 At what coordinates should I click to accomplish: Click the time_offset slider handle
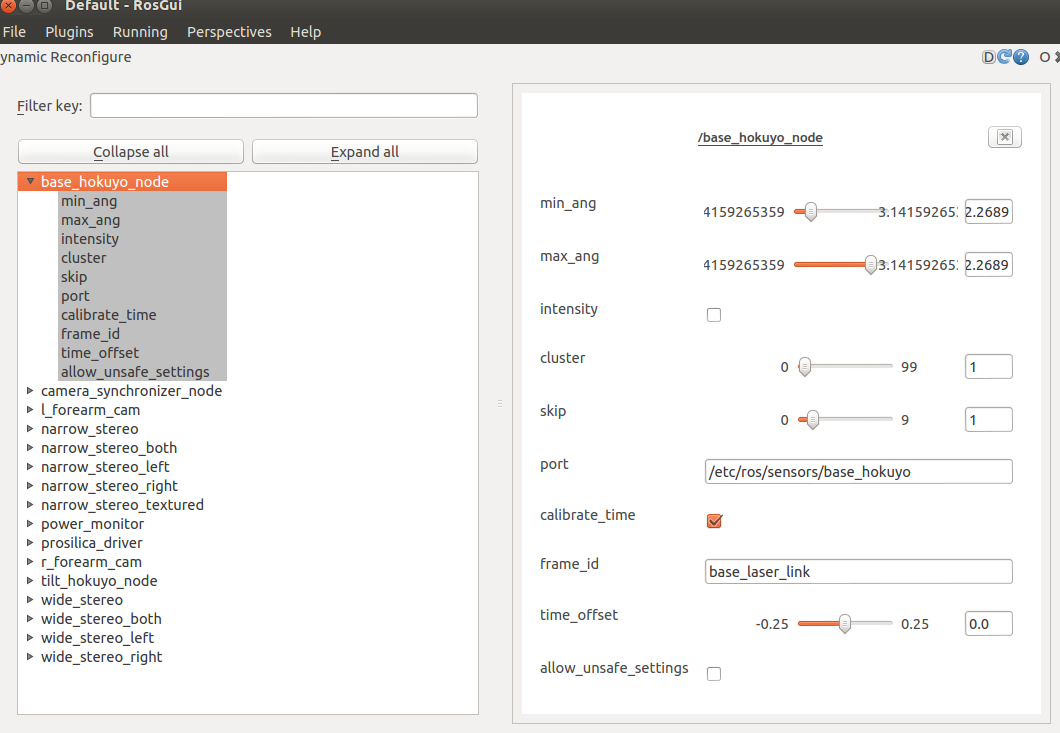click(x=845, y=624)
